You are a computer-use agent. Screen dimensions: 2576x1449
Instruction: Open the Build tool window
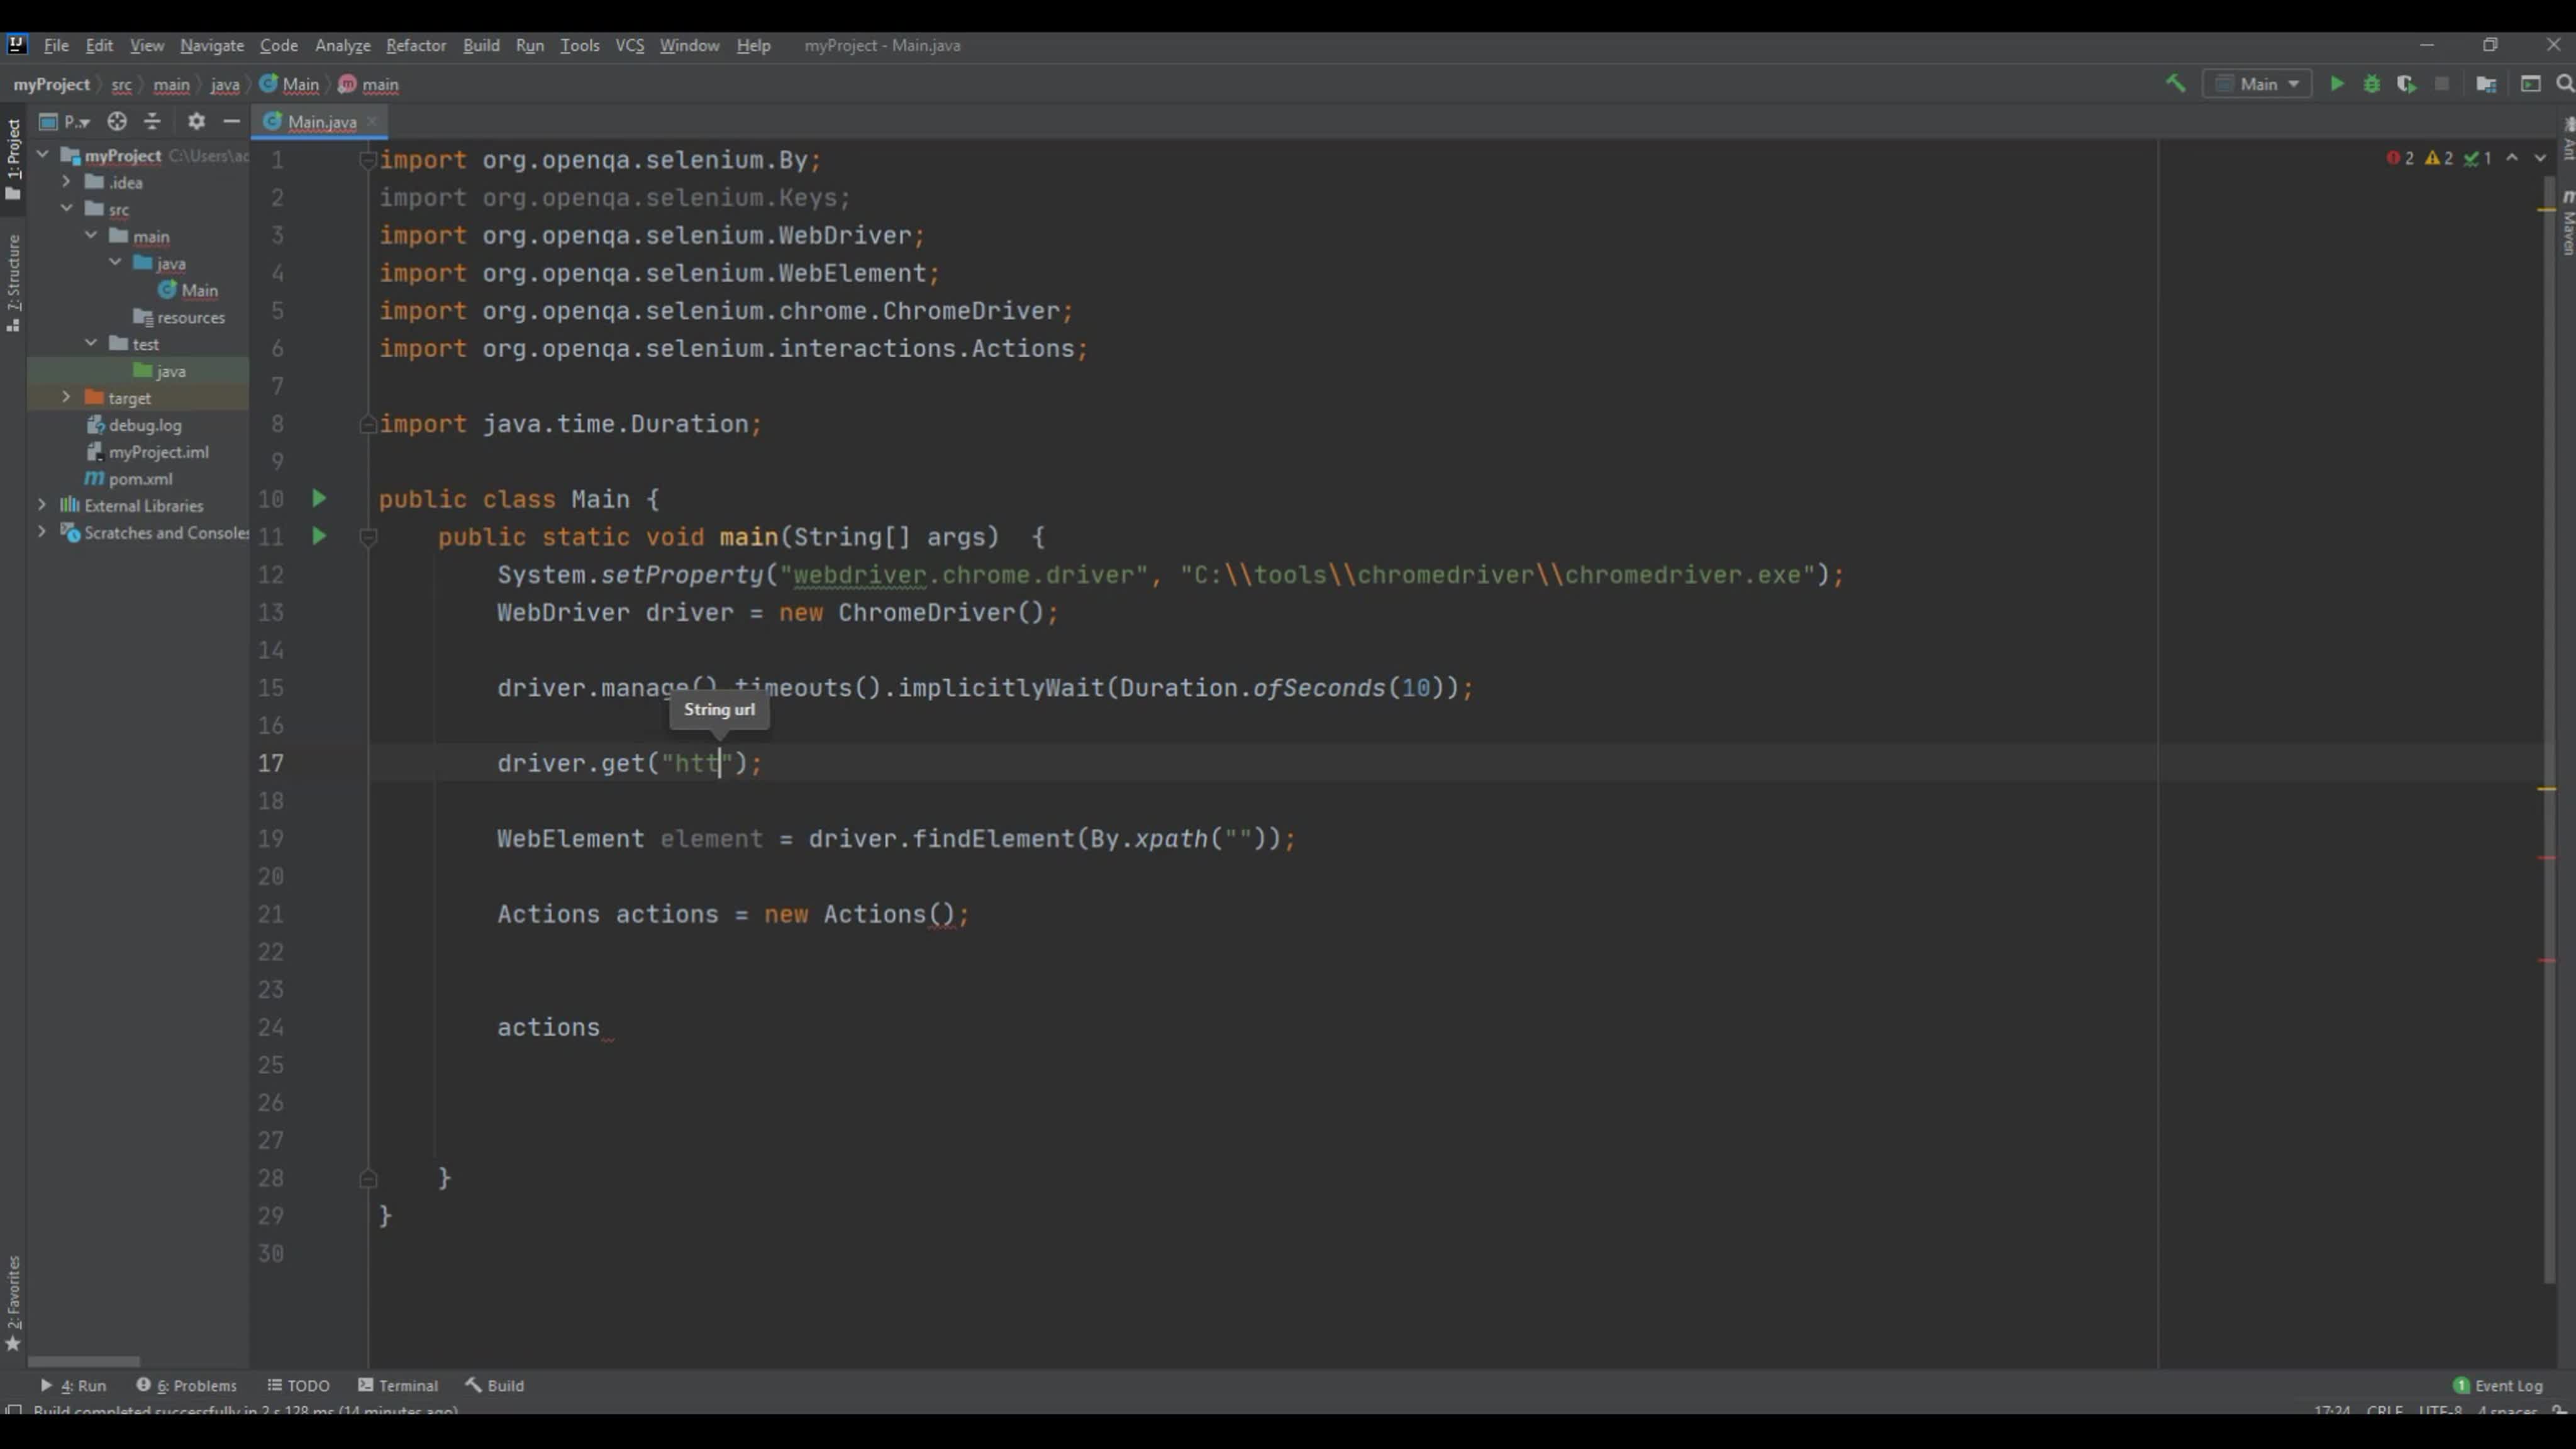[x=495, y=1385]
